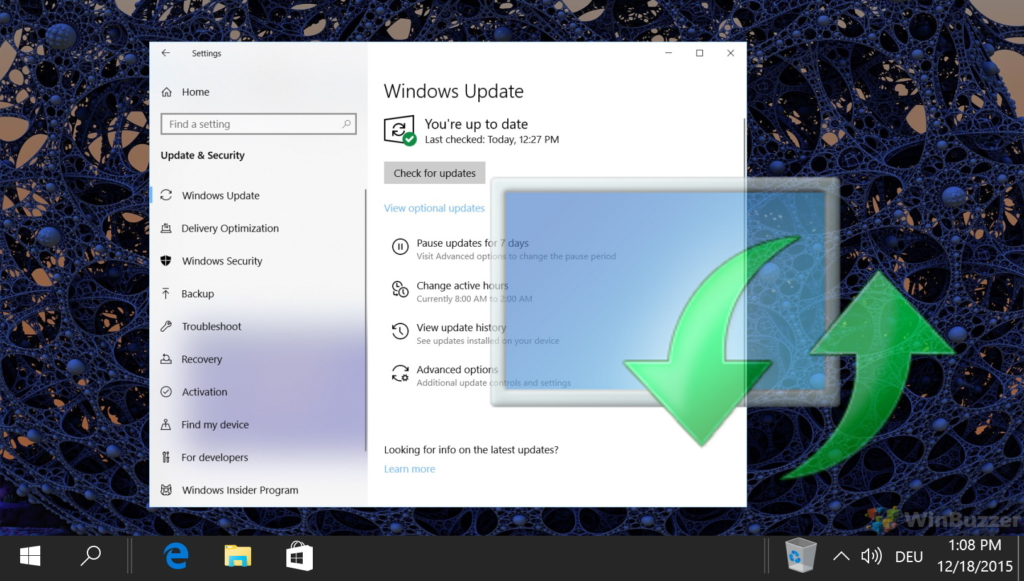Click the sidebar vertical scrollbar

point(366,320)
